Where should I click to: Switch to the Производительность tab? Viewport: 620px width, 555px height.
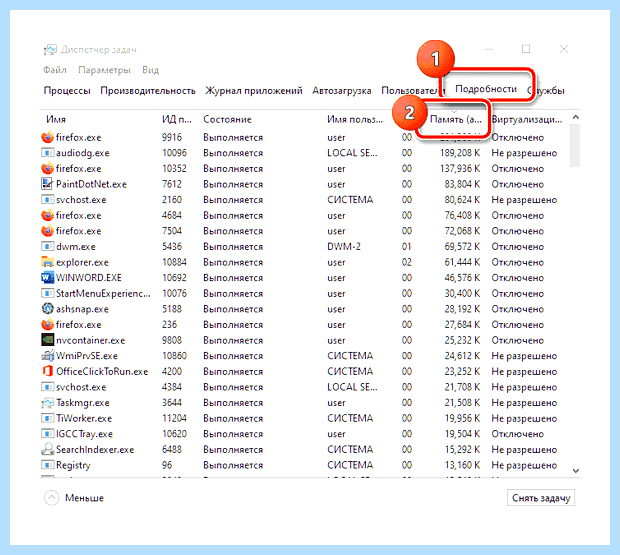coord(148,91)
